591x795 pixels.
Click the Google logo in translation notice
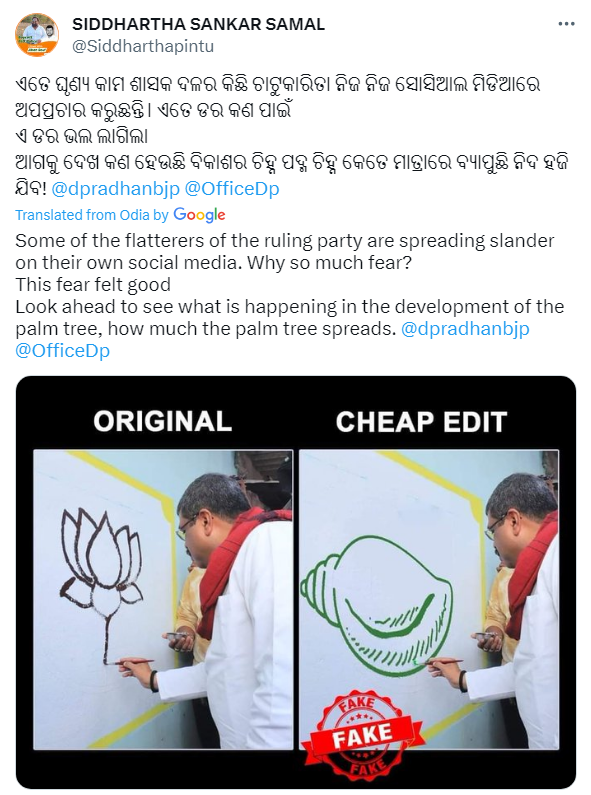(199, 215)
